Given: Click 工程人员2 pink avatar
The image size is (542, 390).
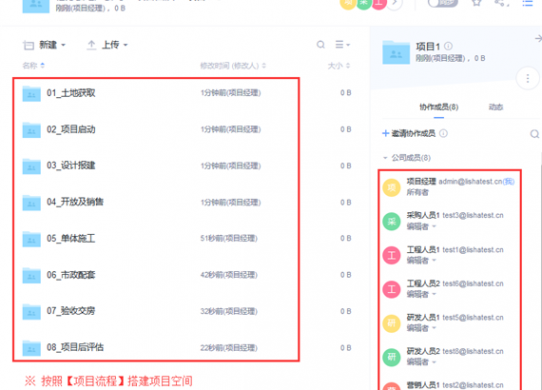Looking at the screenshot, I should [391, 289].
